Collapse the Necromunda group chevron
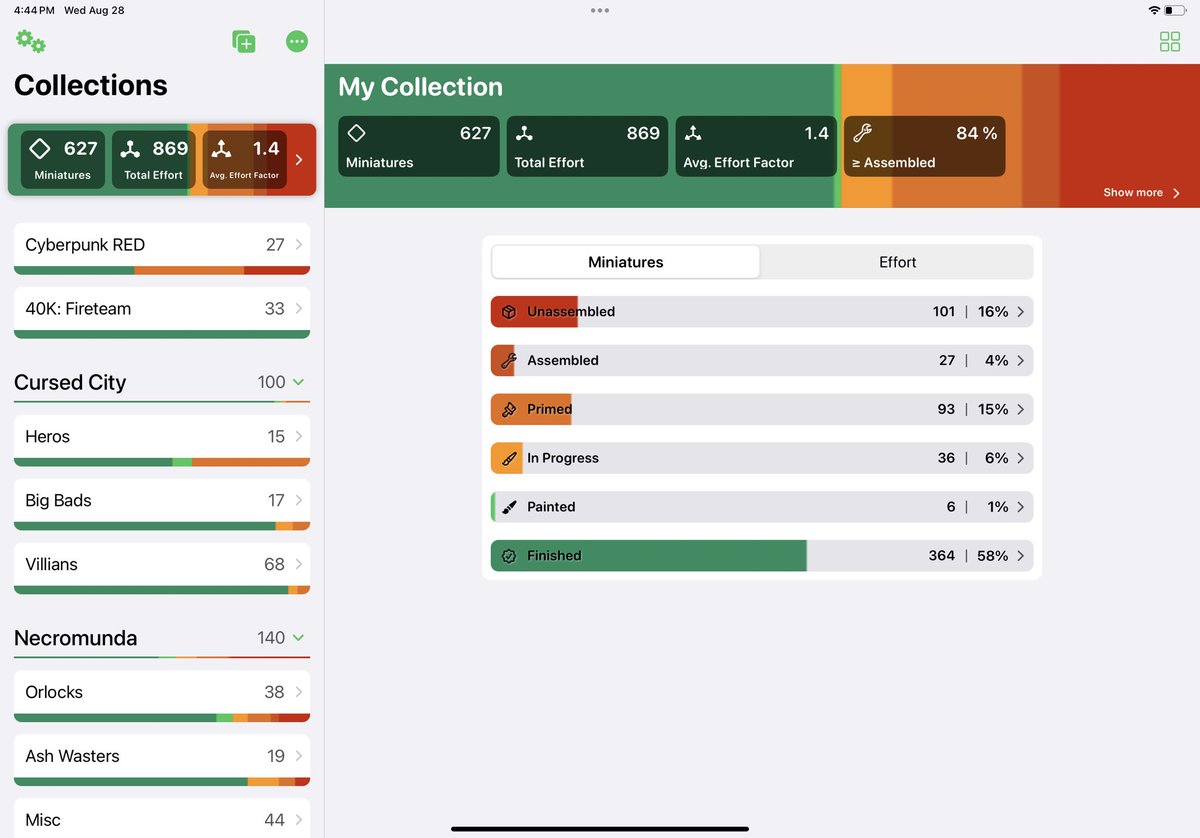The image size is (1200, 838). 298,638
